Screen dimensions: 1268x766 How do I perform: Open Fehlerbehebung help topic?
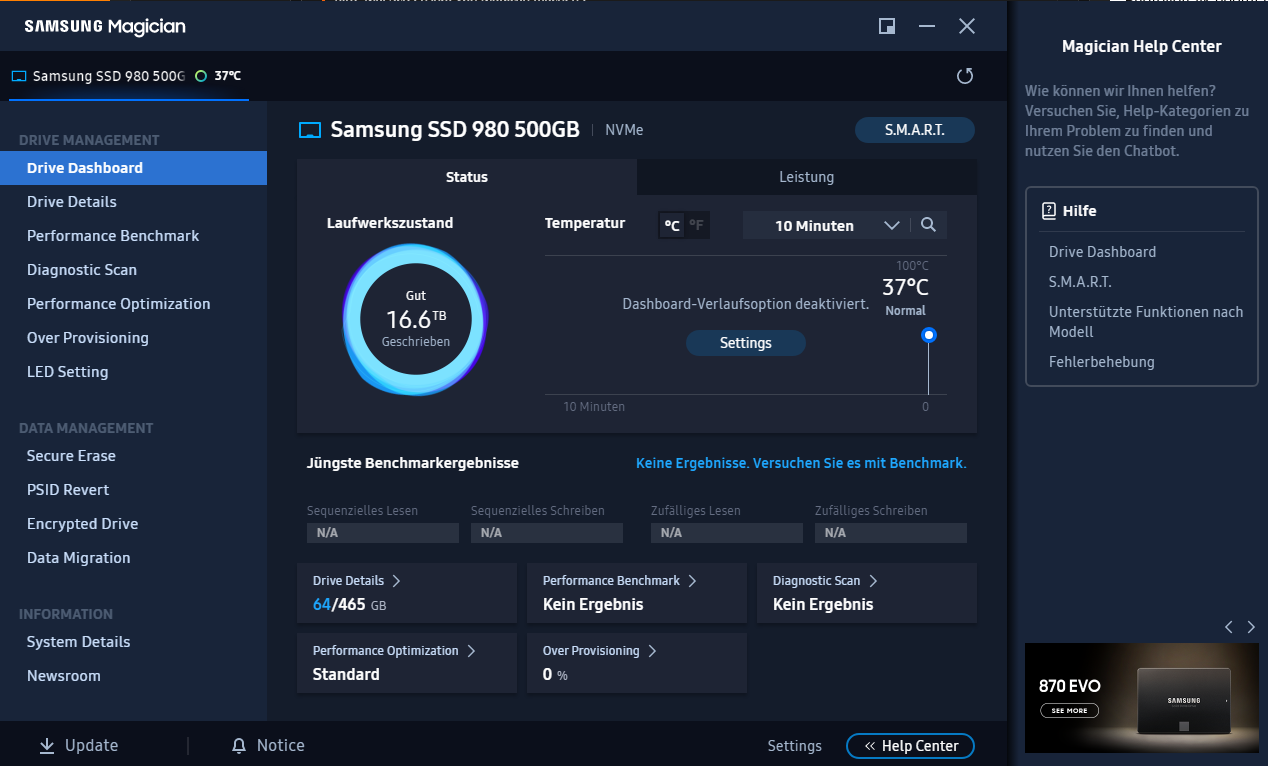pyautogui.click(x=1101, y=362)
